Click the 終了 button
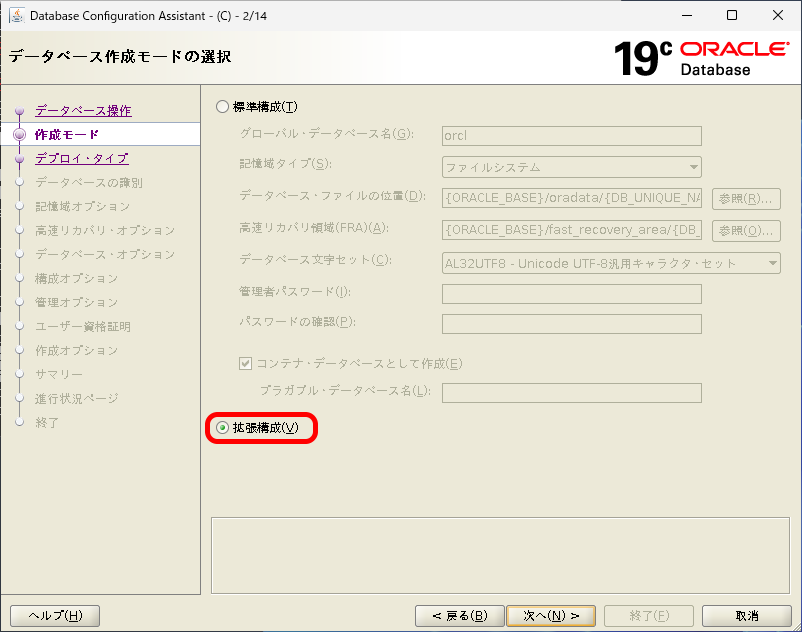This screenshot has width=802, height=632. click(648, 615)
